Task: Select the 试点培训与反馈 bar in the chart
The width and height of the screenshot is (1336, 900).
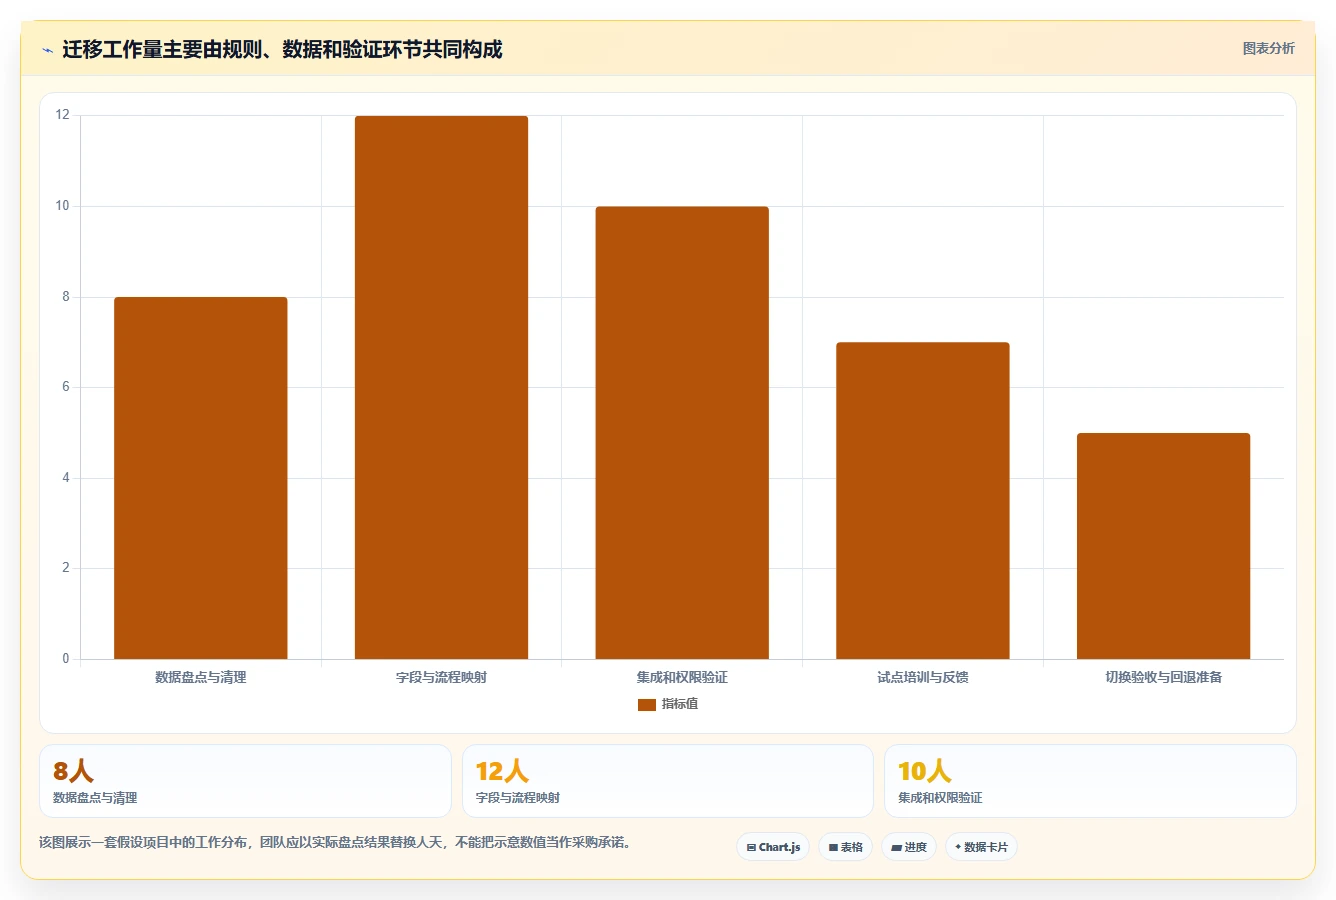Action: pos(923,501)
